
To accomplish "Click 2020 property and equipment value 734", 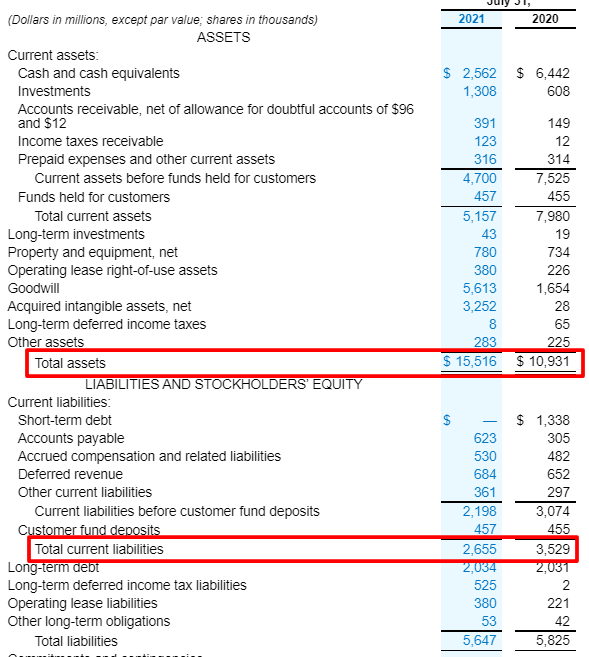I will tap(558, 253).
